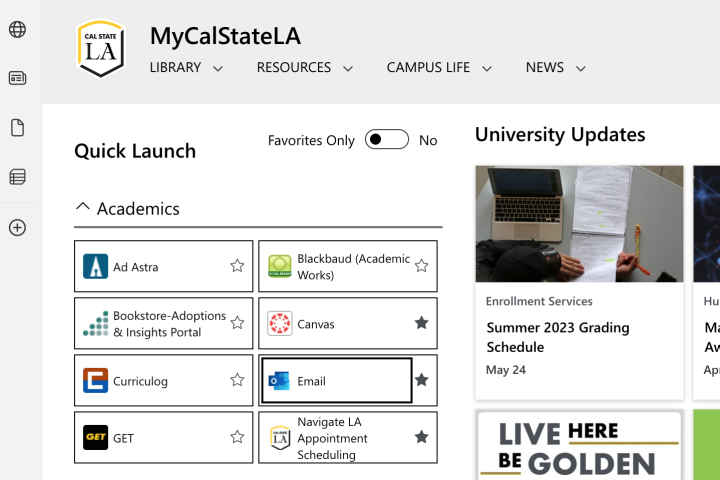Click the Curriculog app icon
The image size is (720, 480).
(x=96, y=380)
